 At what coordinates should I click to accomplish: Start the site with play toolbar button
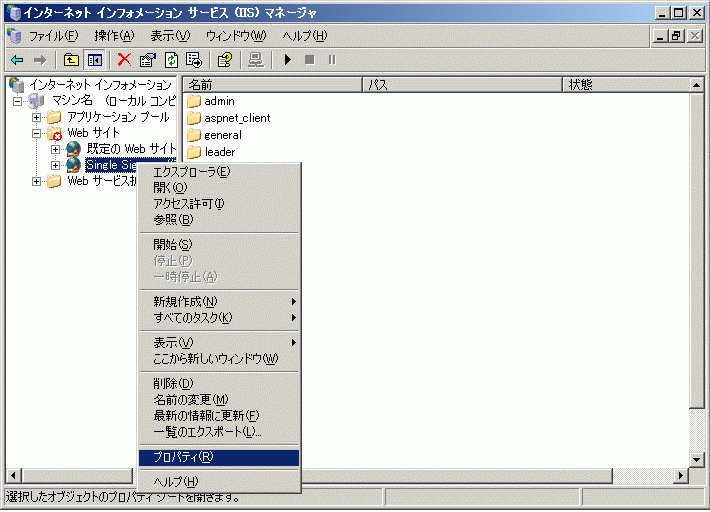click(288, 60)
